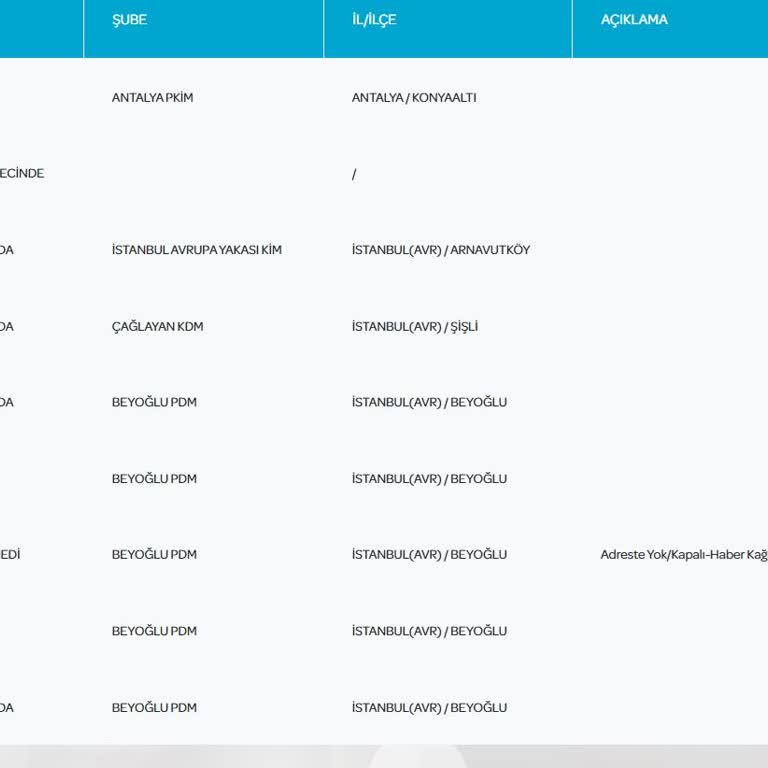Click the lone "/" district cell
Screen dimensions: 768x768
tap(354, 174)
